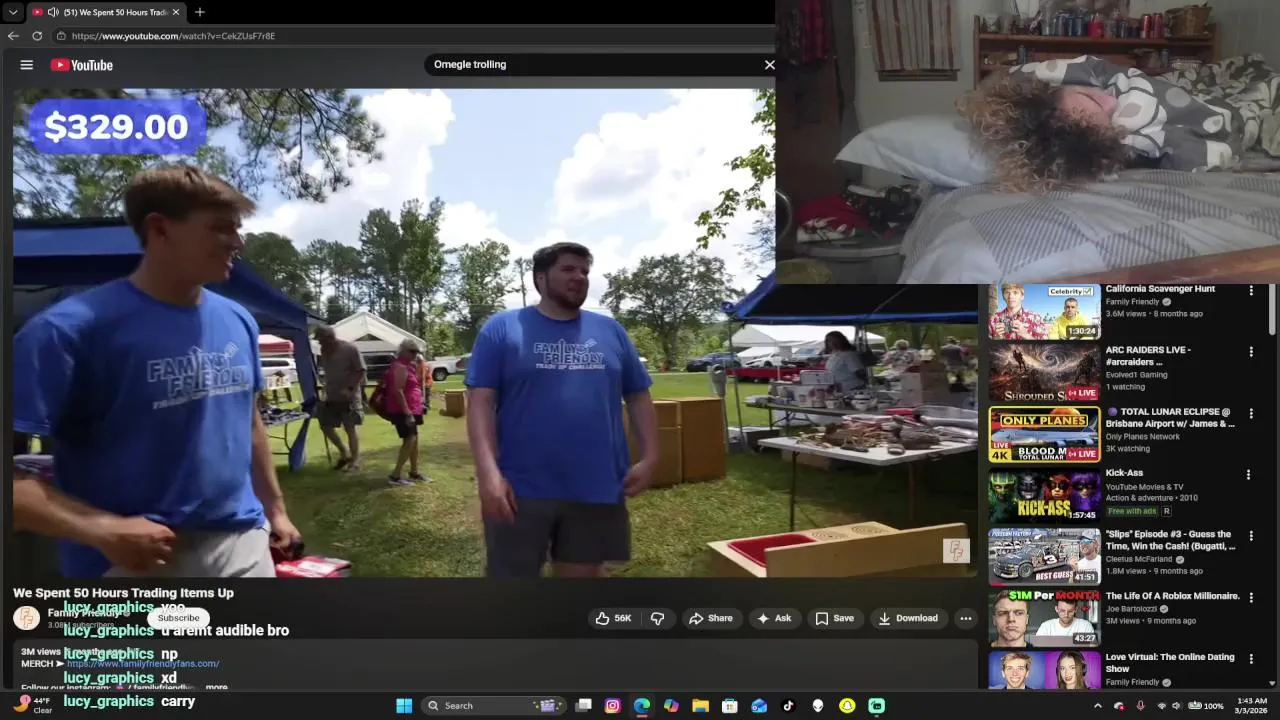Viewport: 1280px width, 720px height.
Task: Open Copilot from the taskbar
Action: [671, 706]
